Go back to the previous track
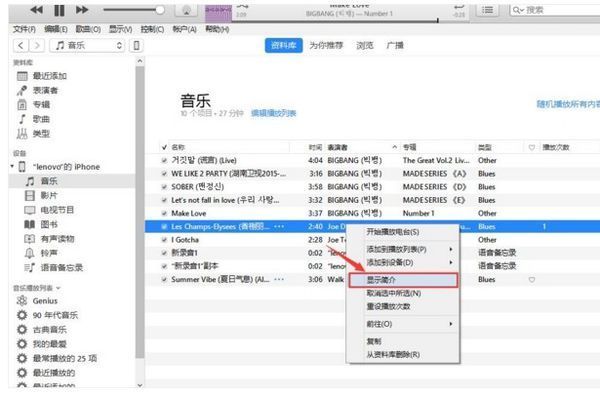 click(36, 10)
